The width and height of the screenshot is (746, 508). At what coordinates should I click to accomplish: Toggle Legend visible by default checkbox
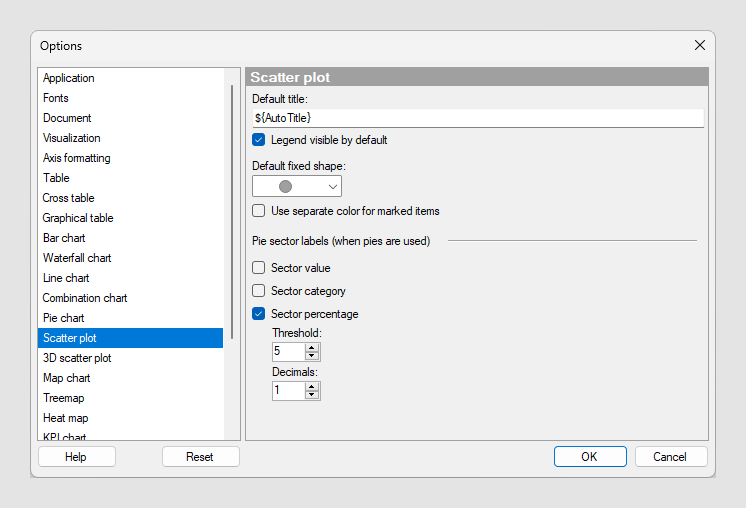click(258, 140)
